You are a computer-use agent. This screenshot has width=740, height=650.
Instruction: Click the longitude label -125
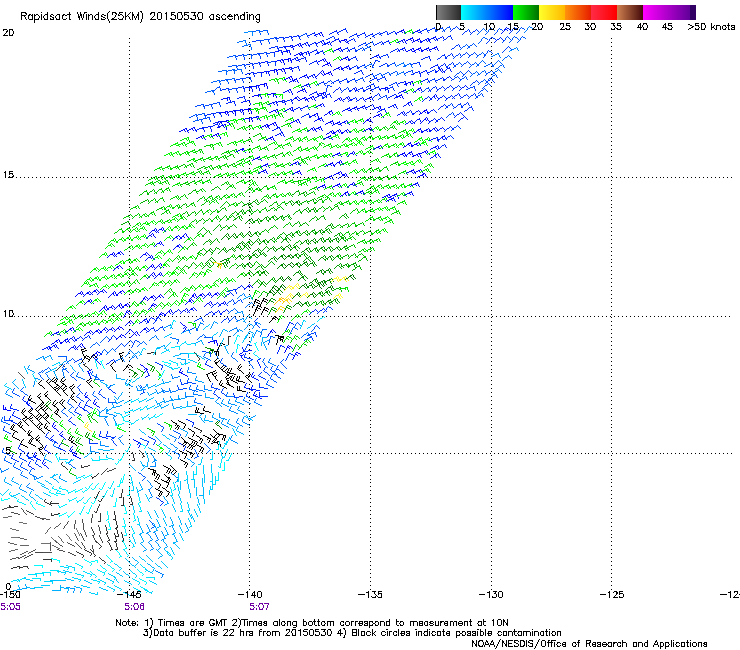[612, 594]
